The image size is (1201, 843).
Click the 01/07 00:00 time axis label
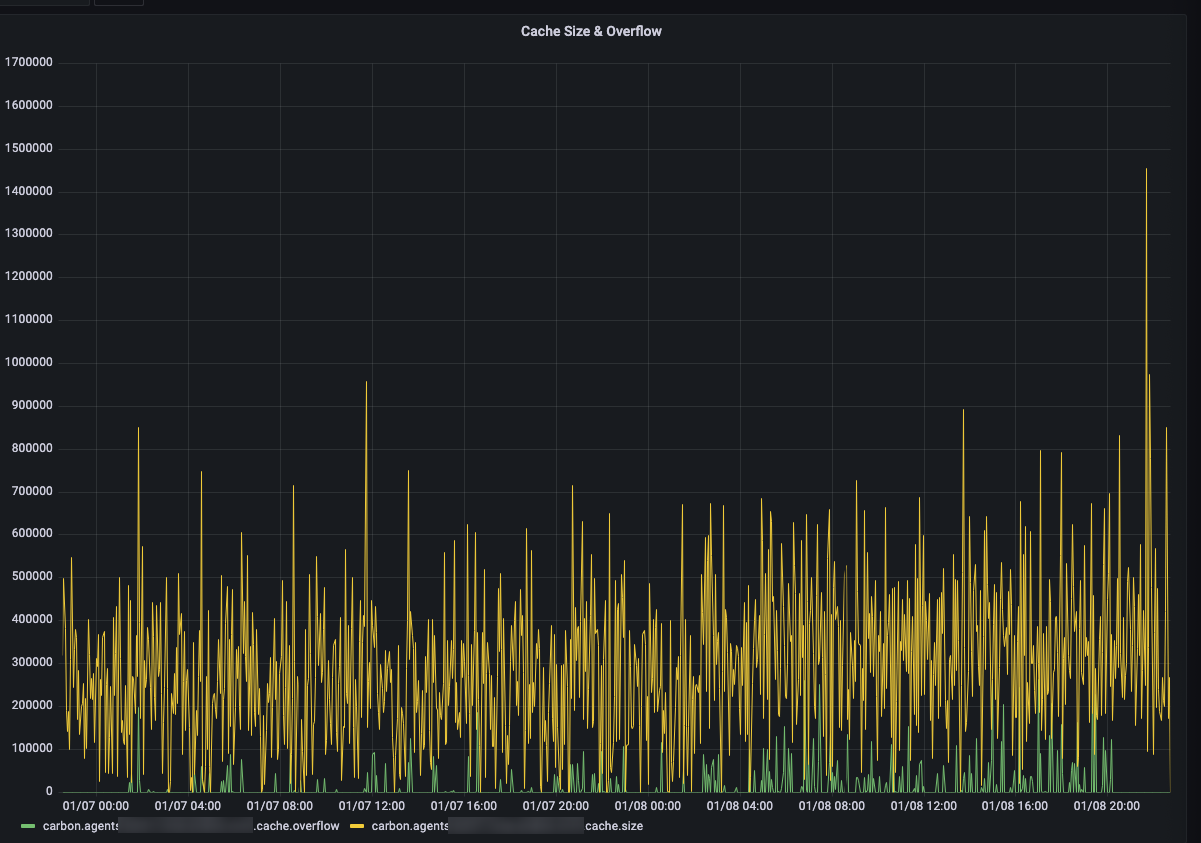tap(96, 805)
